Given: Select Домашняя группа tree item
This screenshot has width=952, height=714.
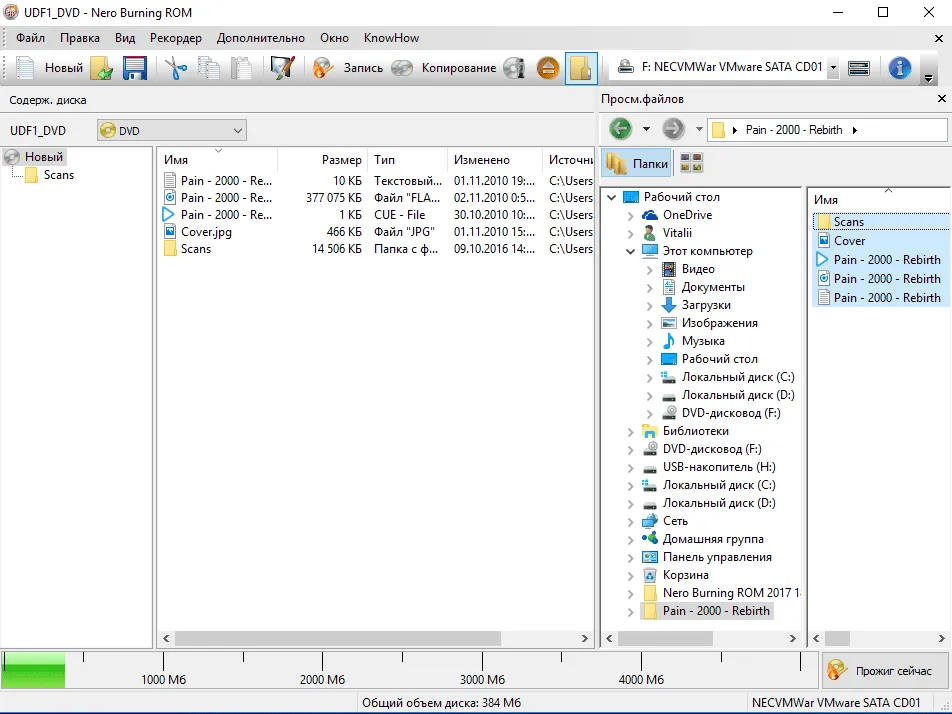Looking at the screenshot, I should (x=713, y=539).
